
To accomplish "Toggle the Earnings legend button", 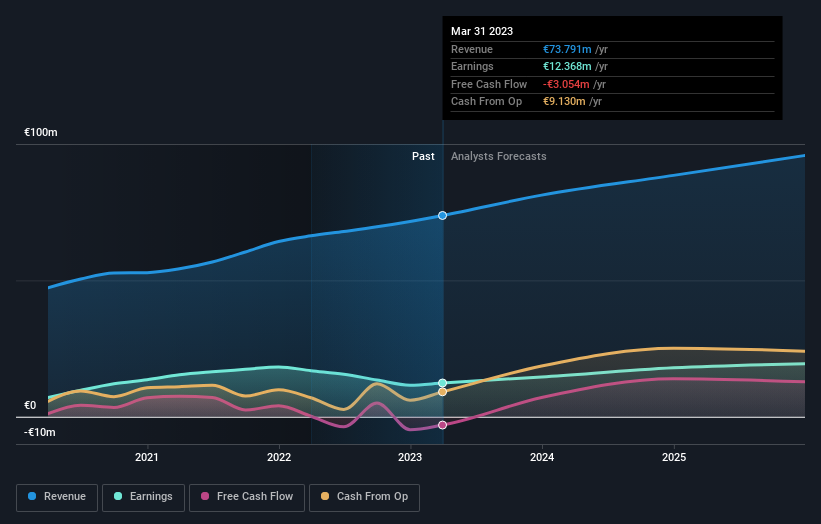I will [143, 497].
